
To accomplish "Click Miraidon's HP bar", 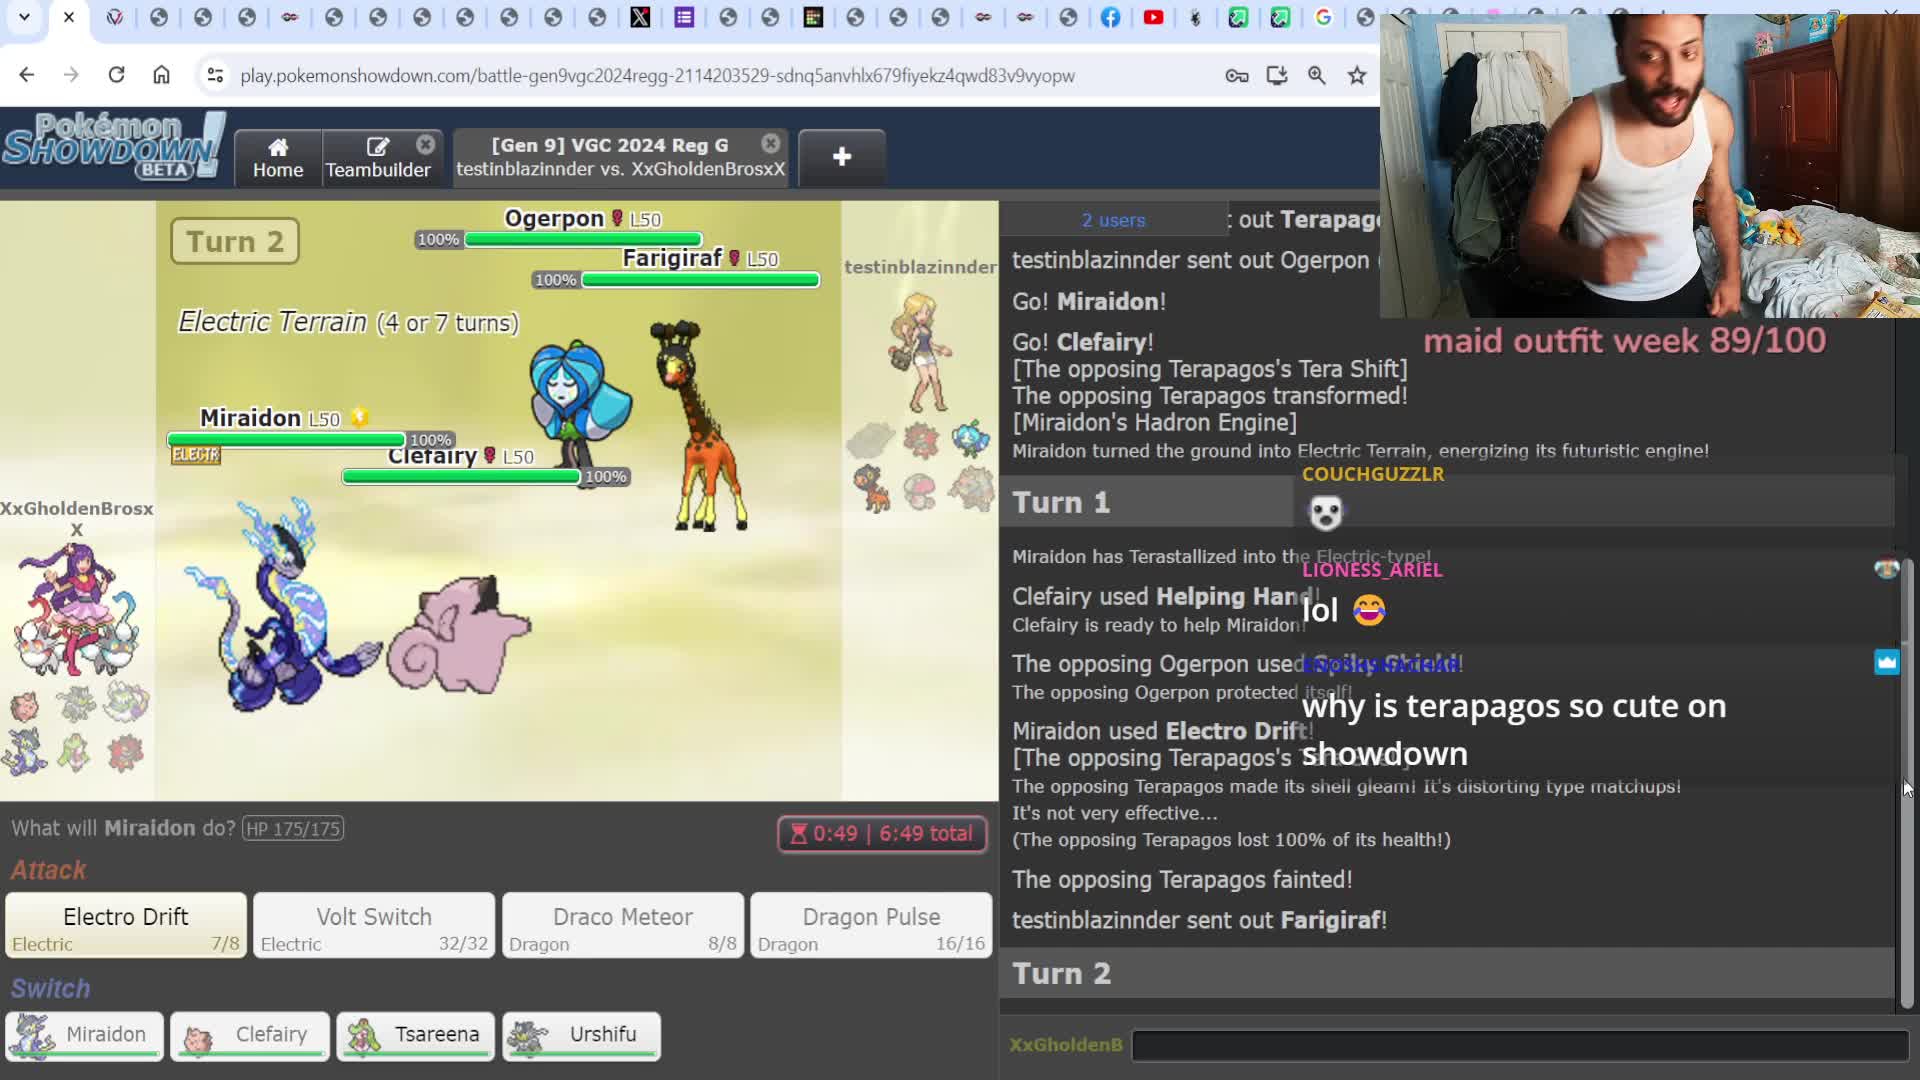I will pos(286,439).
